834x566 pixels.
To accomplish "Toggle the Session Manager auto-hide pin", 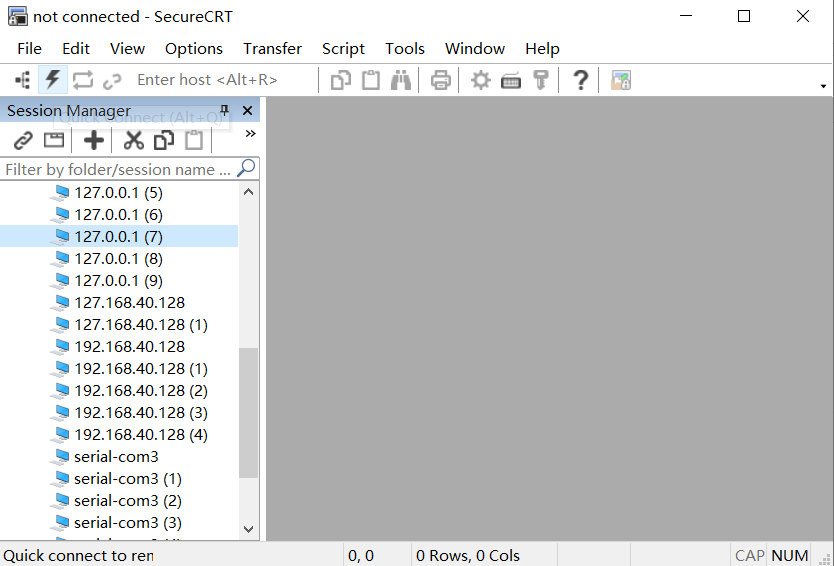I will tap(224, 110).
